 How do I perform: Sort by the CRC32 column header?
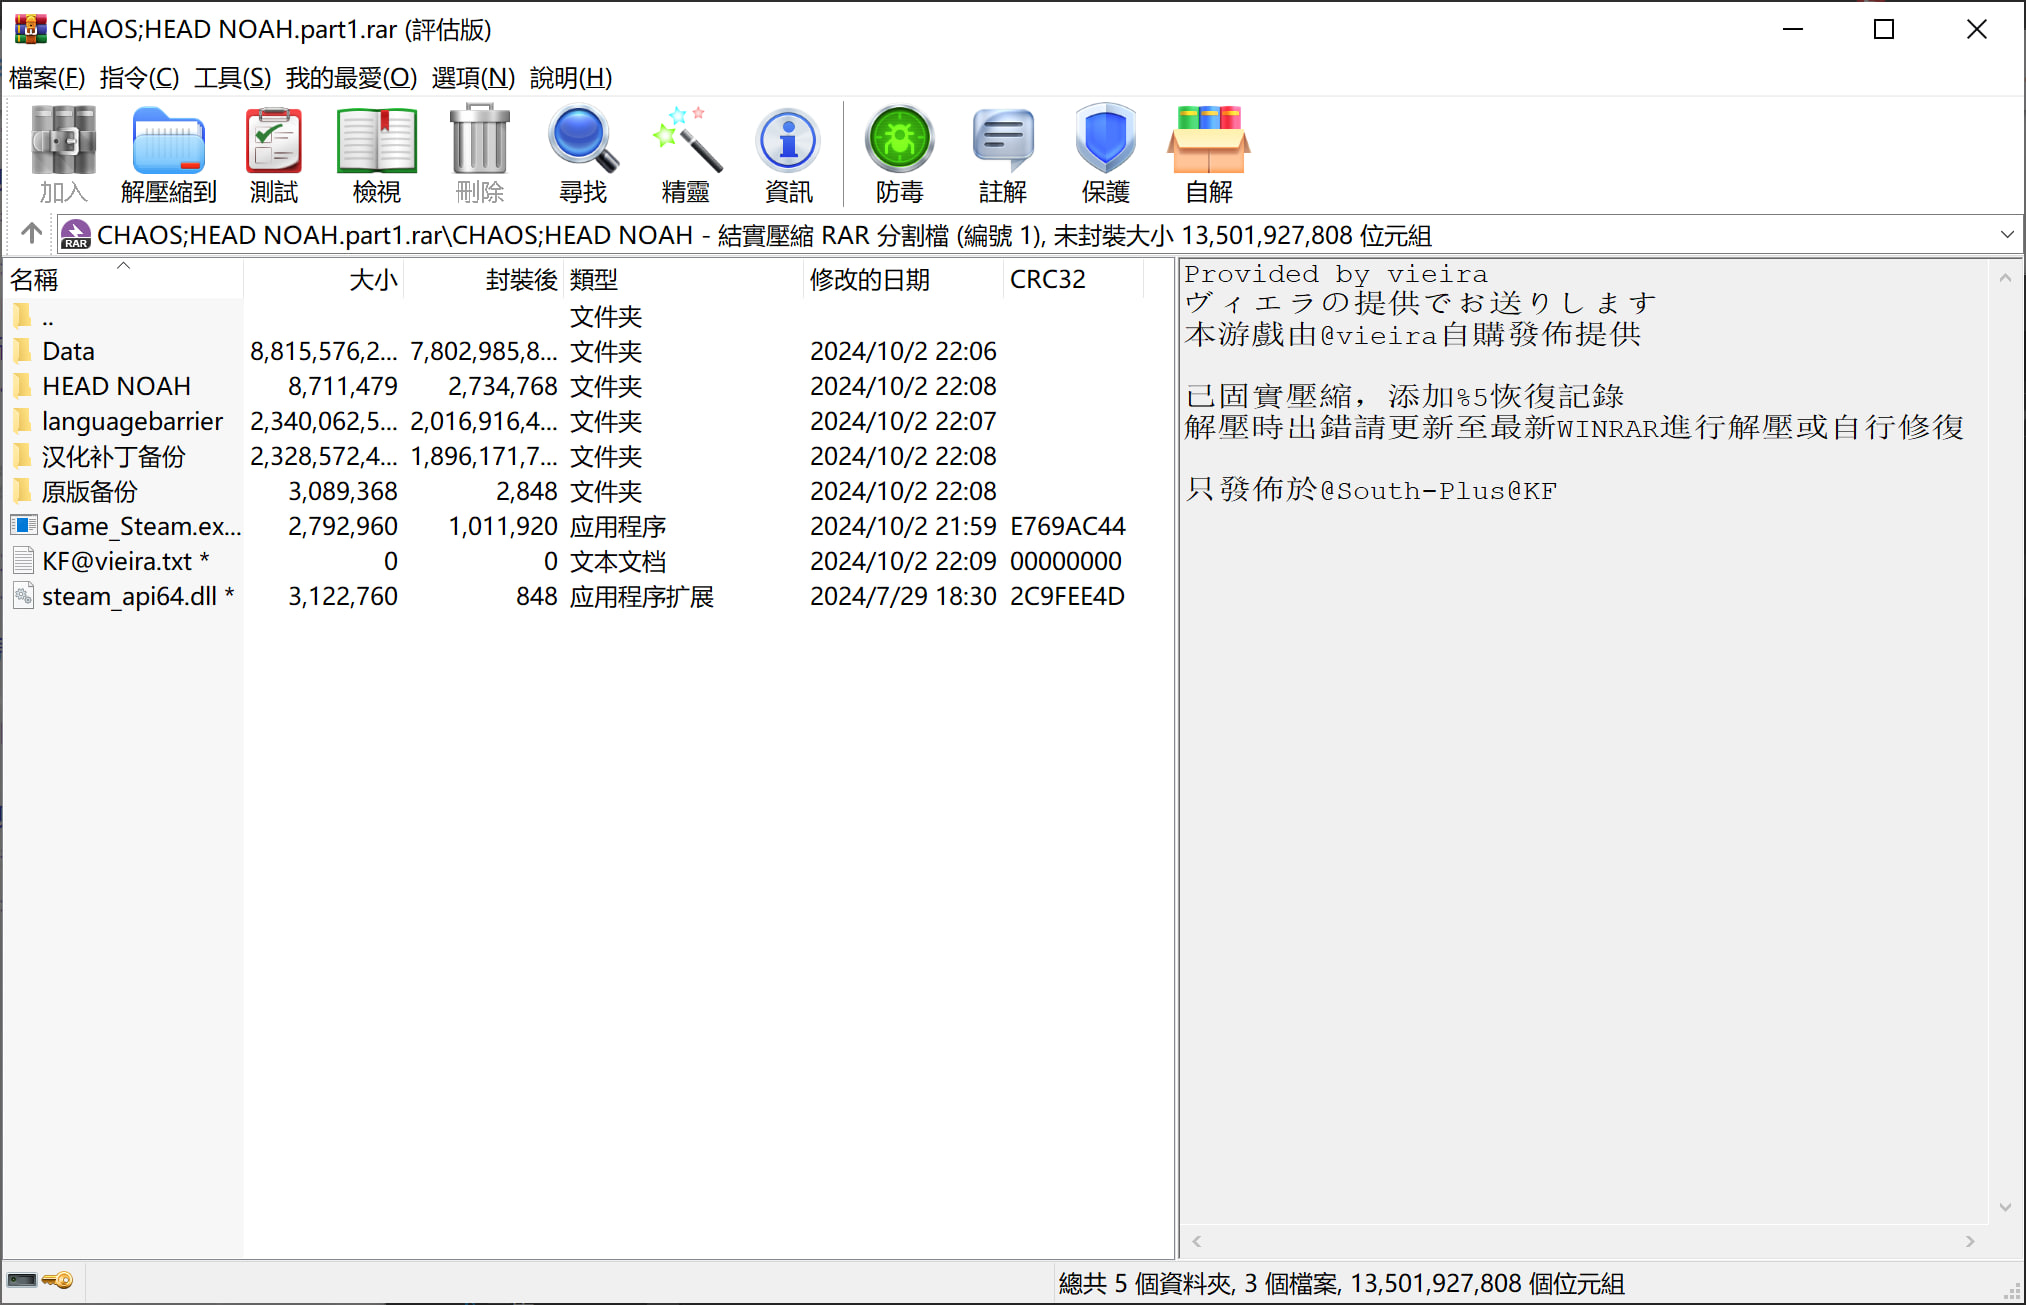[x=1047, y=280]
